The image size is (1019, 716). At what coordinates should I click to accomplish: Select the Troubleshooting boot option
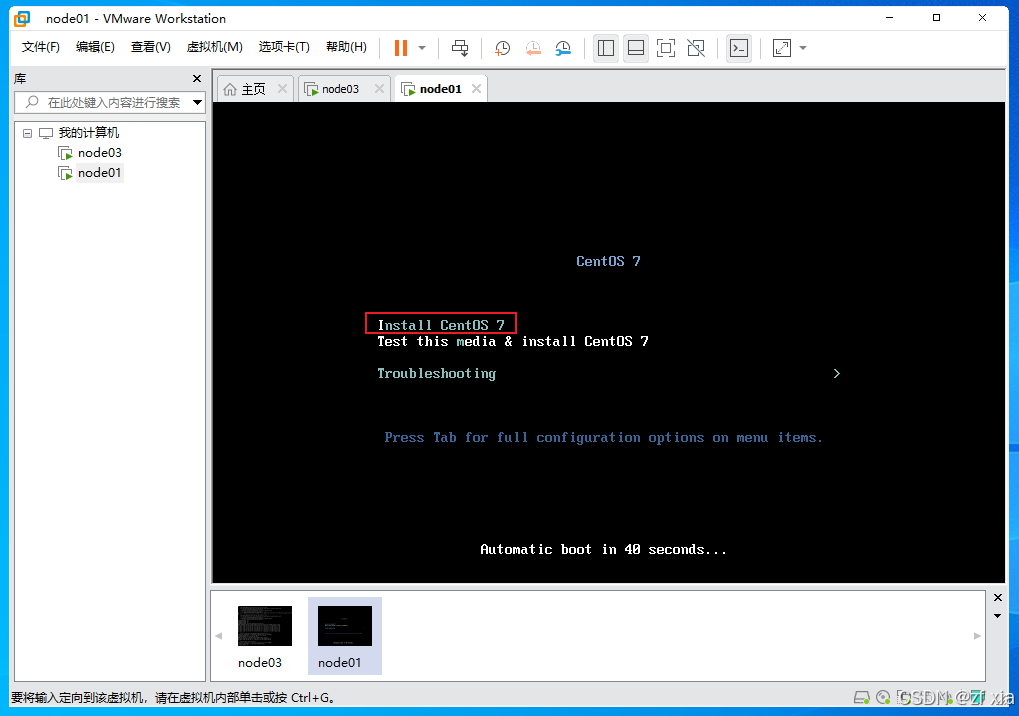[437, 374]
